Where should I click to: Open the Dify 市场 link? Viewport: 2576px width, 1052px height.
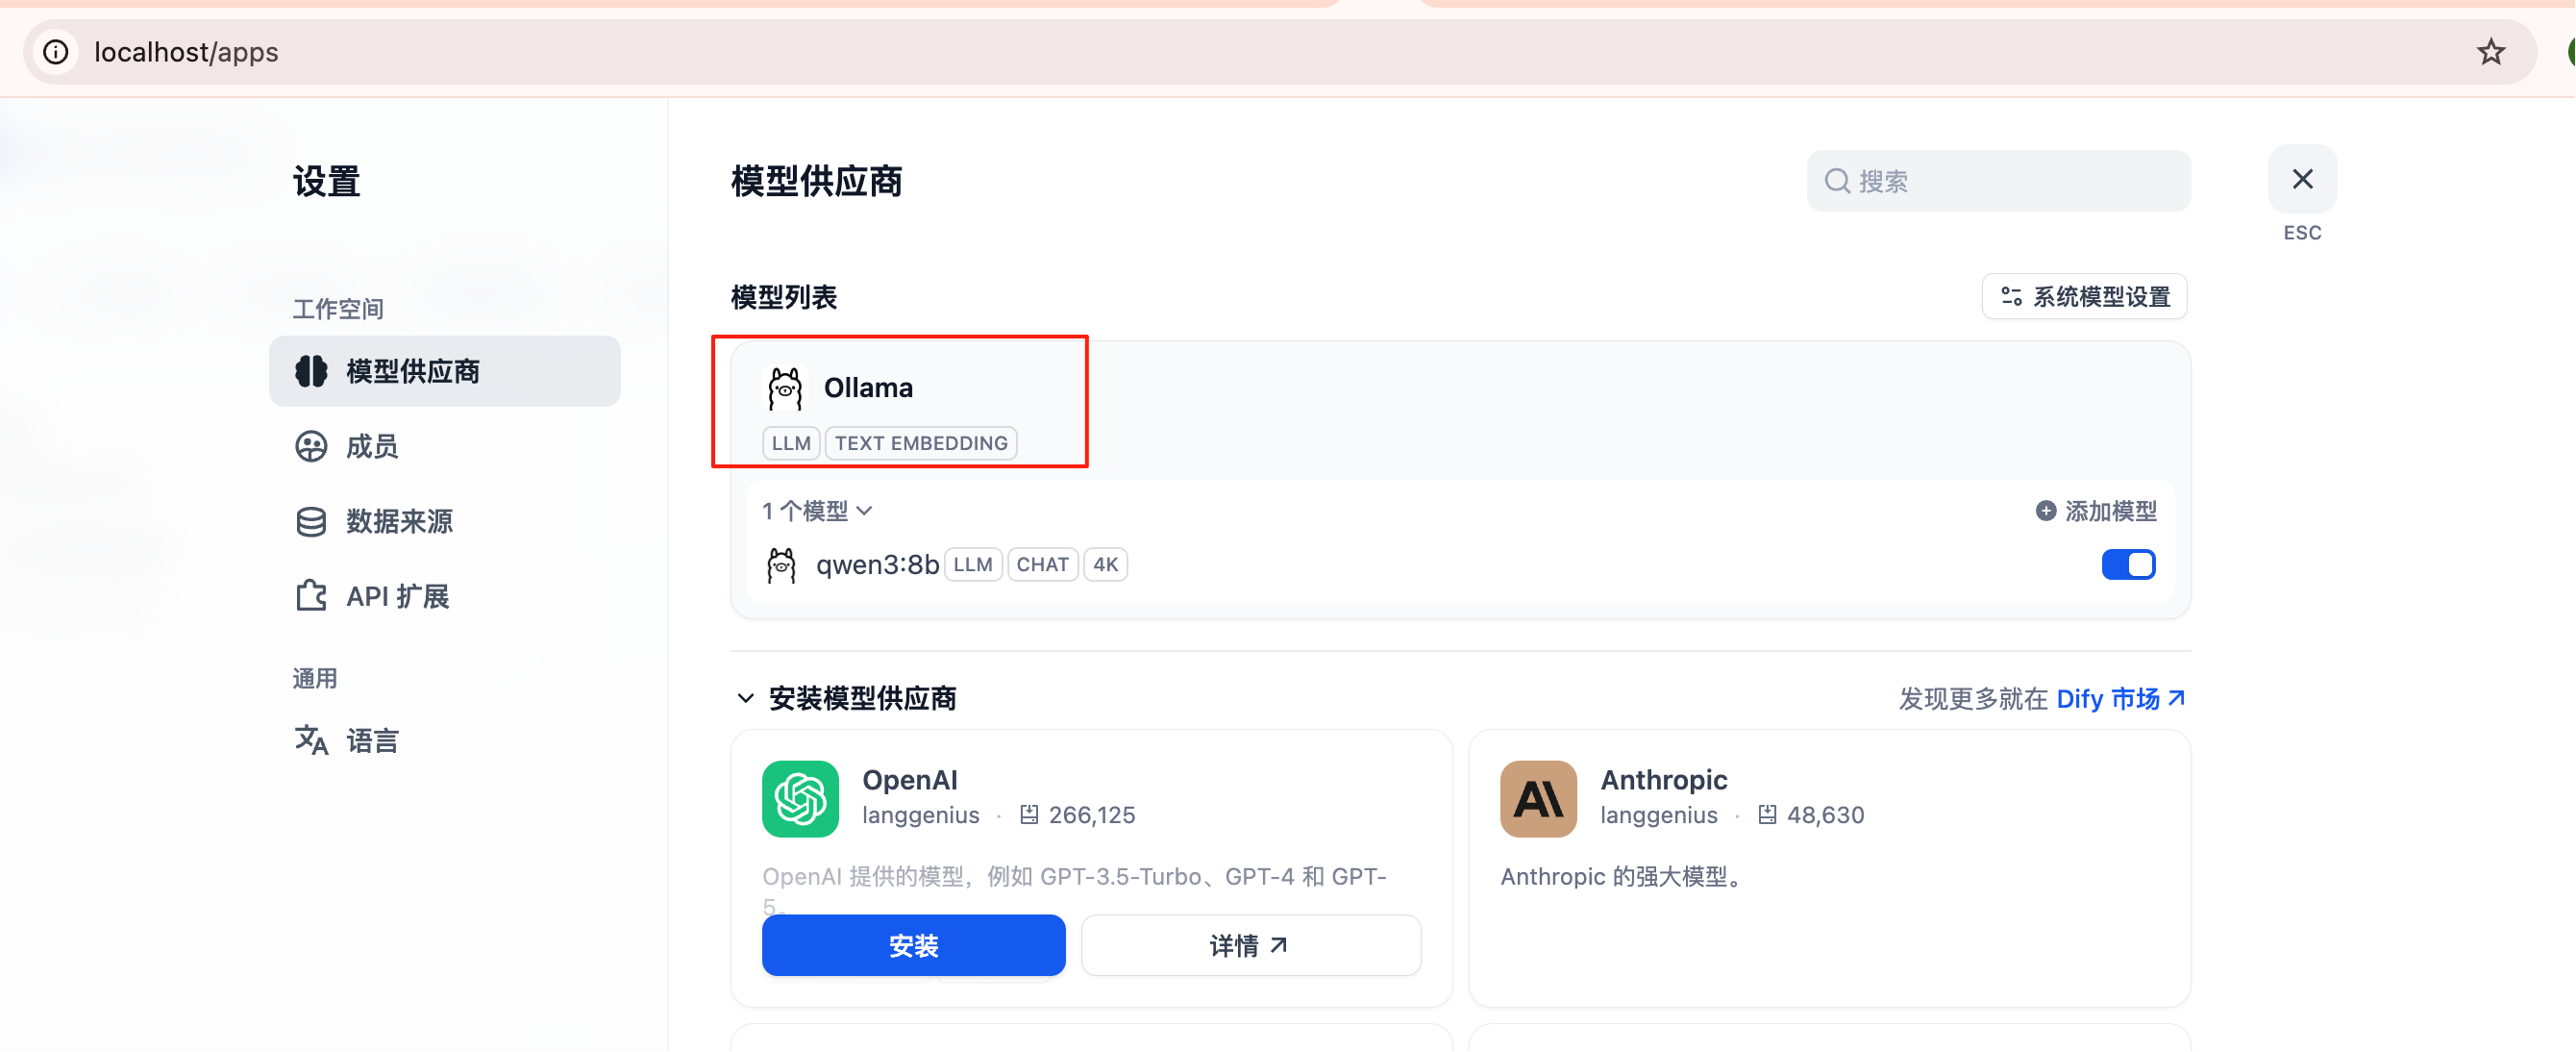2119,698
